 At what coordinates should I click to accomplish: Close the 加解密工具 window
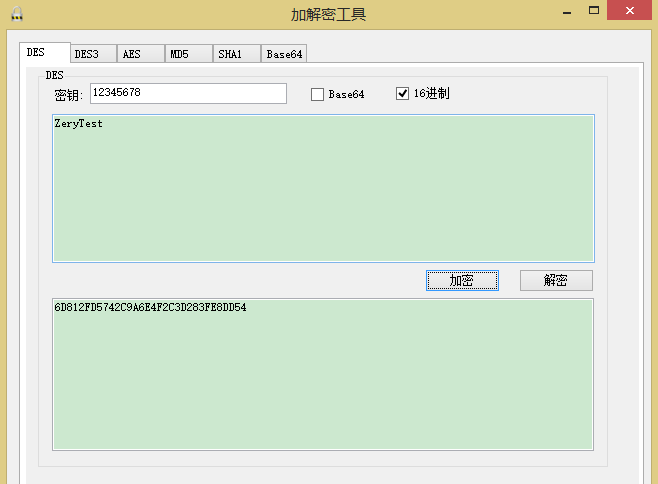[x=629, y=10]
